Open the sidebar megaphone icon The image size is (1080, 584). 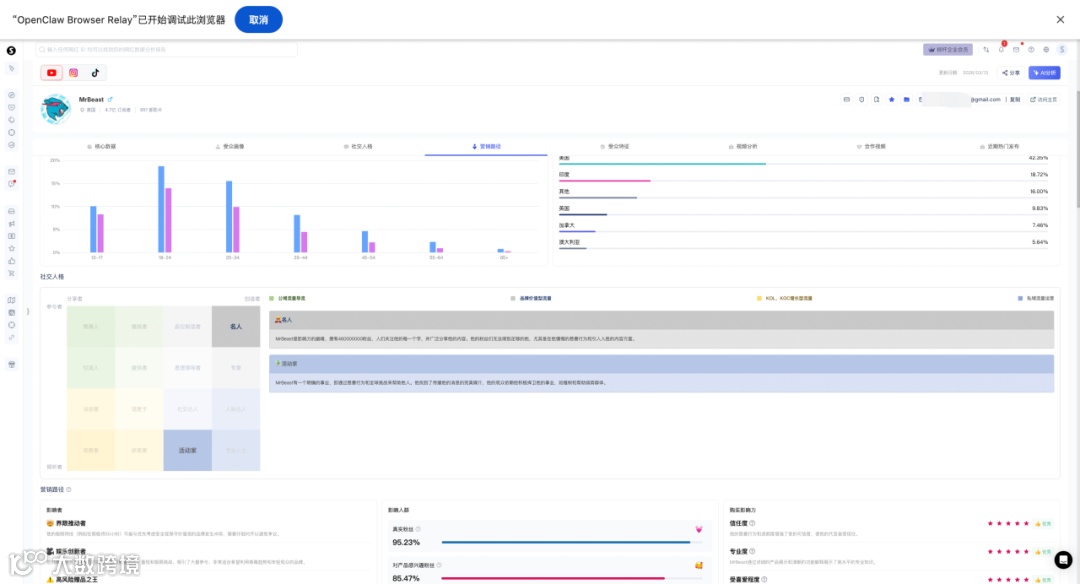pos(12,223)
